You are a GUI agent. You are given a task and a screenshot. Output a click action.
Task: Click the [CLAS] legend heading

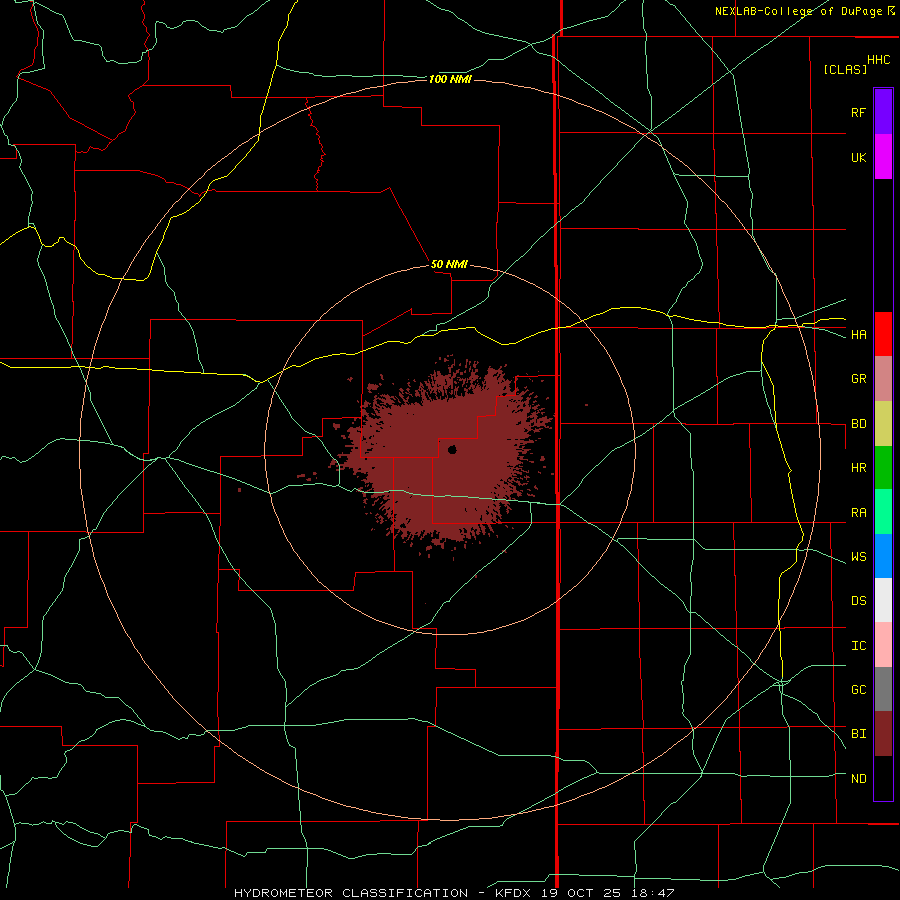pos(845,69)
